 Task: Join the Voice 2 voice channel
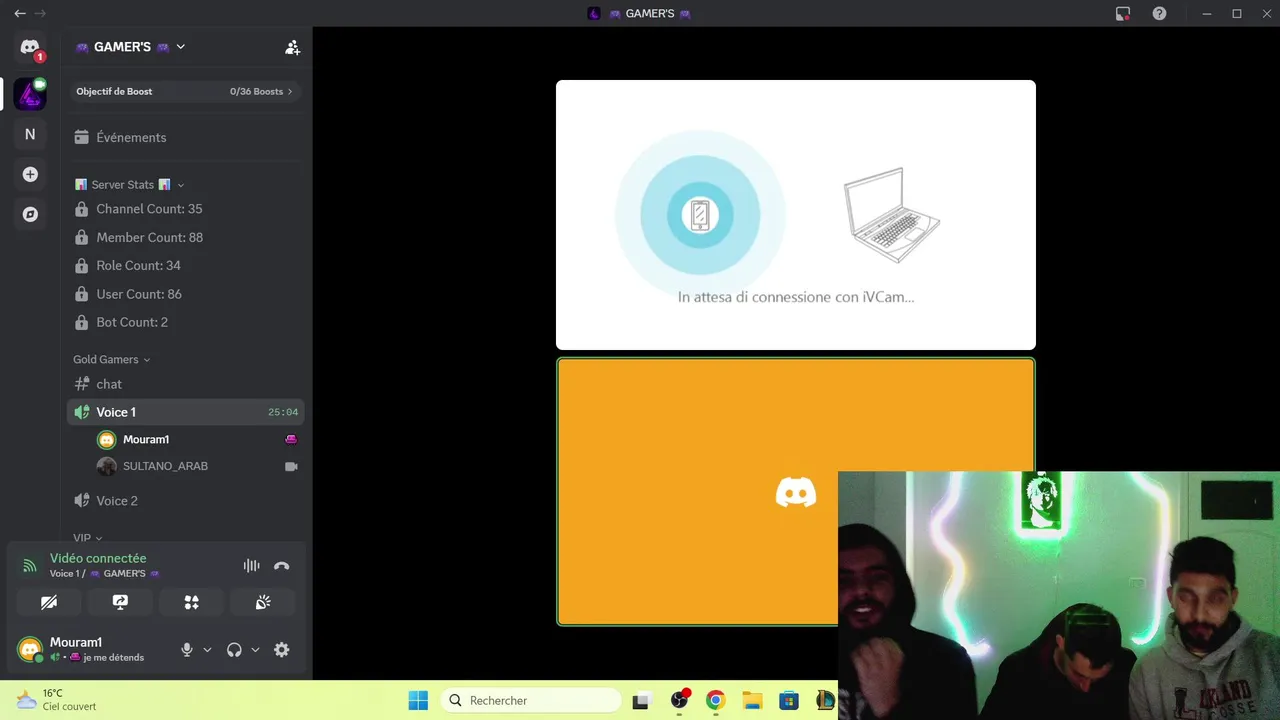coord(186,500)
